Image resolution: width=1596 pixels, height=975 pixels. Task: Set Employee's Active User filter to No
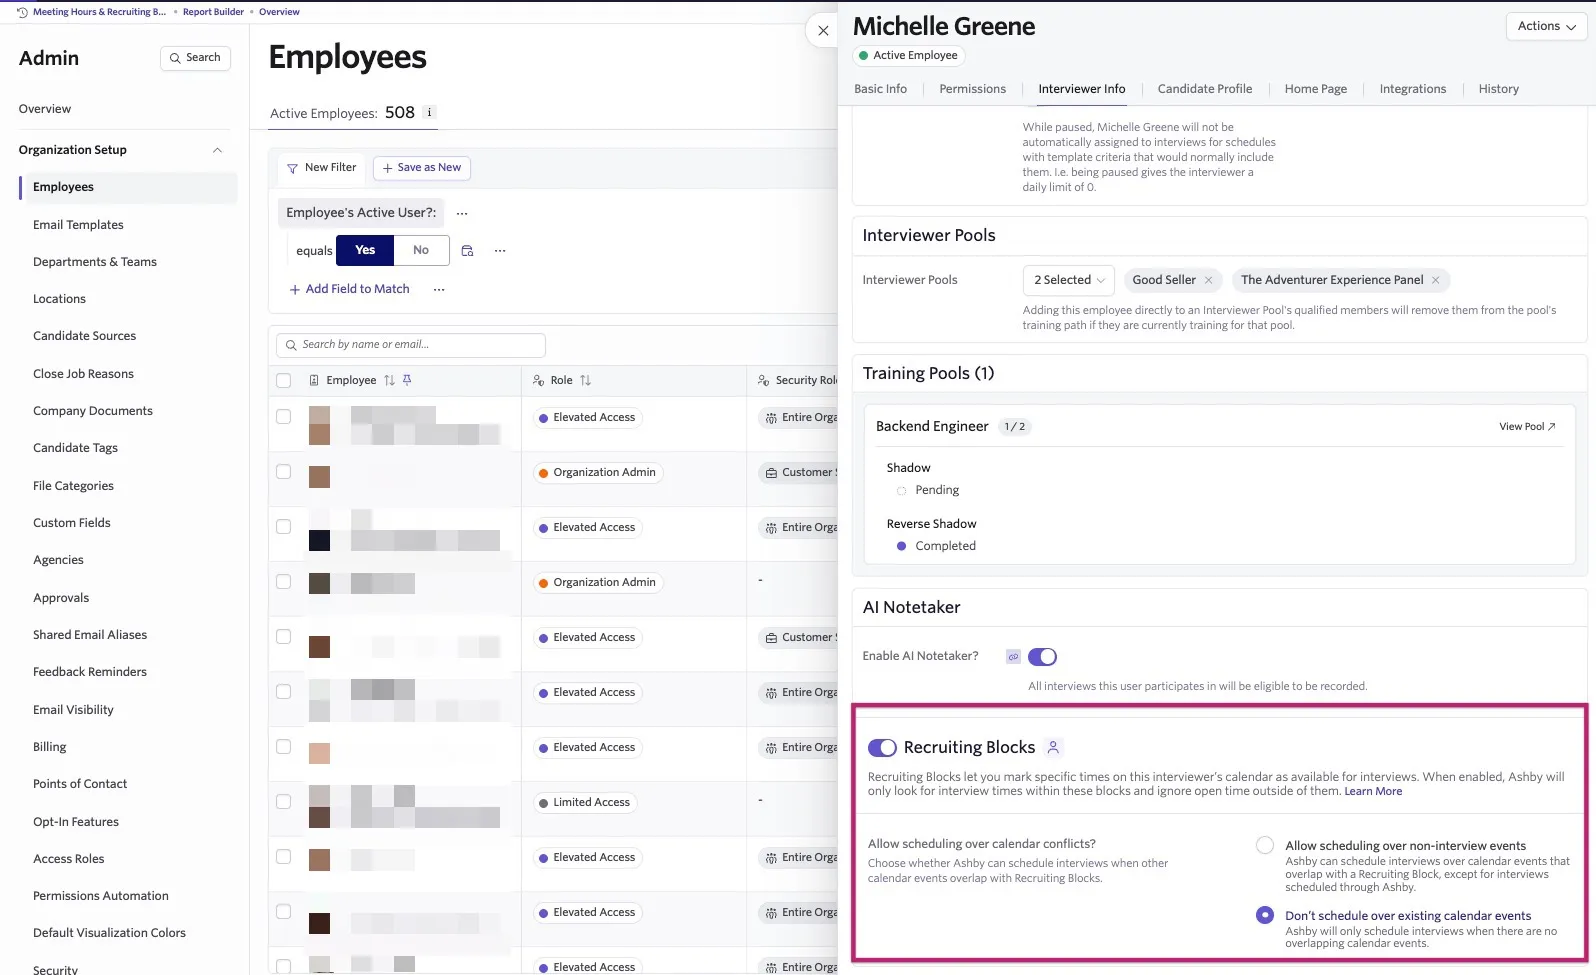(x=421, y=250)
